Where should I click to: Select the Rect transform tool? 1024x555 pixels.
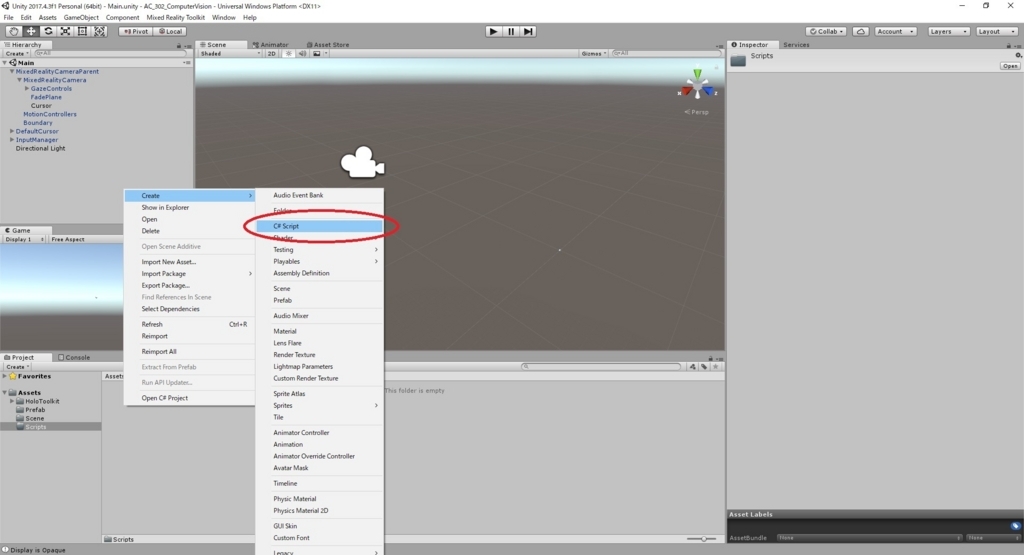click(x=82, y=31)
